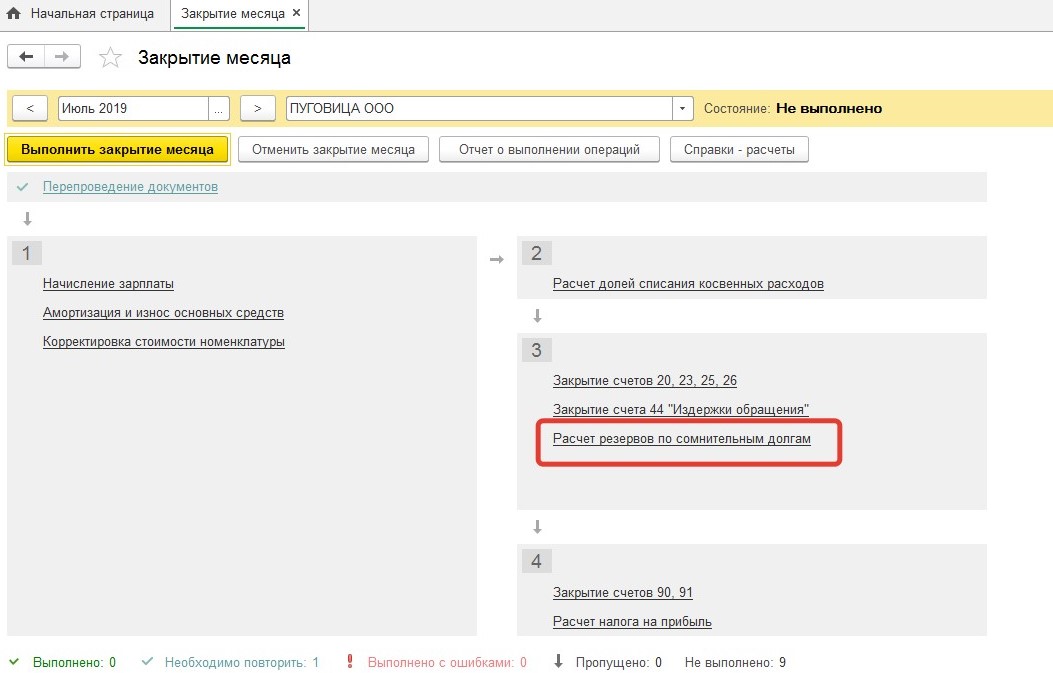Open Отчет о выполнении операций
This screenshot has height=673, width=1053.
click(548, 150)
